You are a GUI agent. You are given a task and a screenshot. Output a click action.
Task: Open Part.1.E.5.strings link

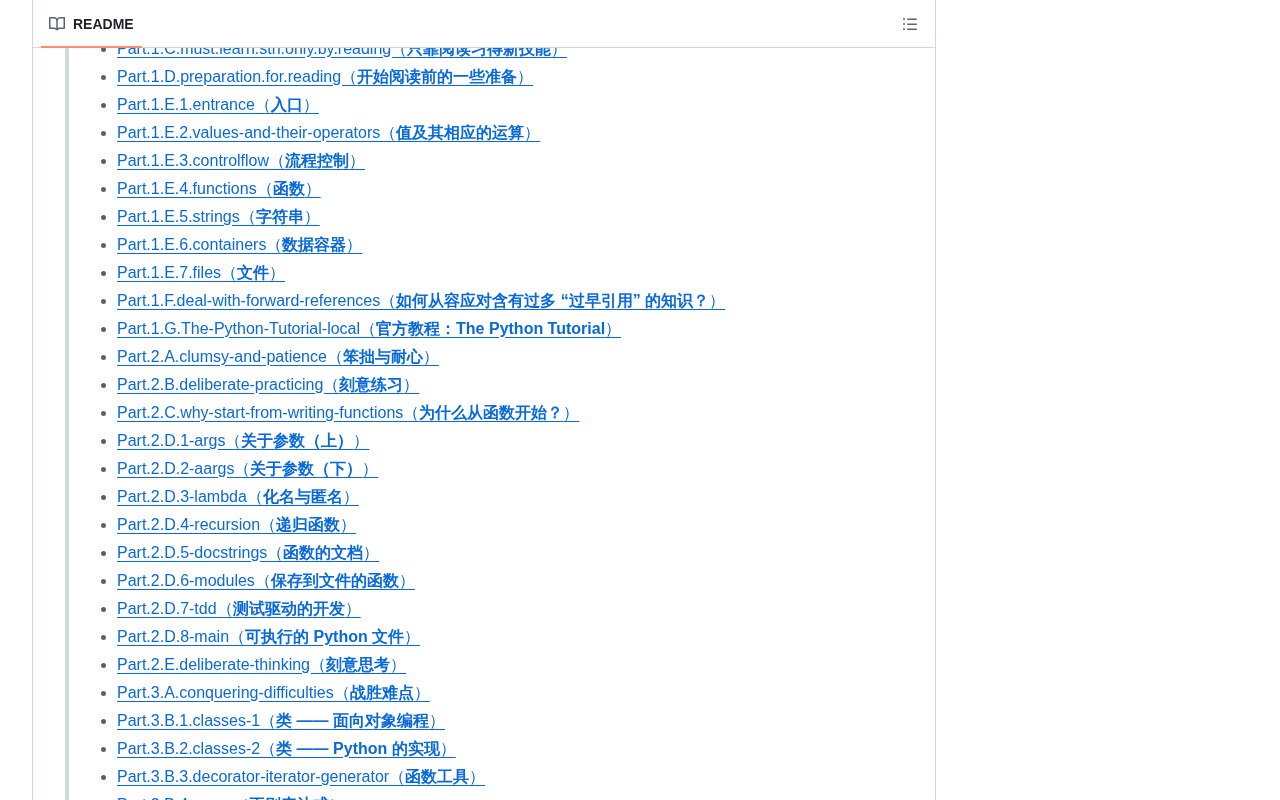(218, 217)
